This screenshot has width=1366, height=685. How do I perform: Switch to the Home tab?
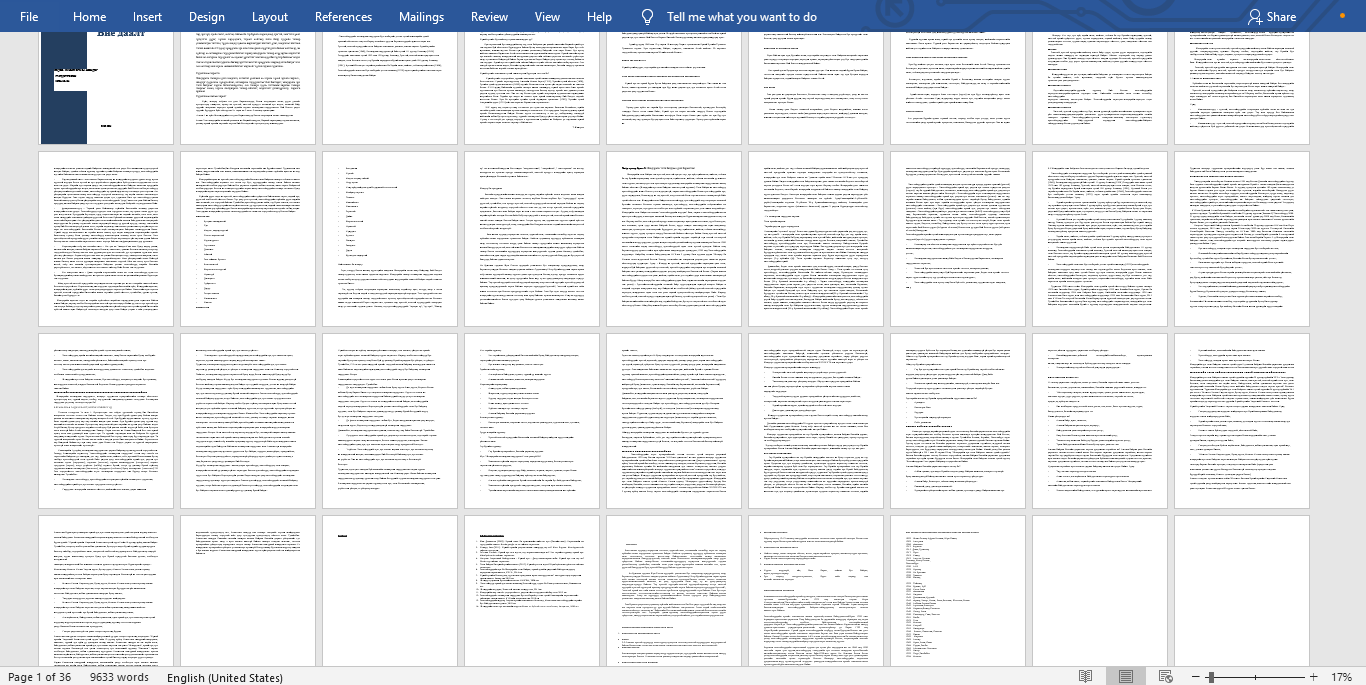click(x=89, y=17)
